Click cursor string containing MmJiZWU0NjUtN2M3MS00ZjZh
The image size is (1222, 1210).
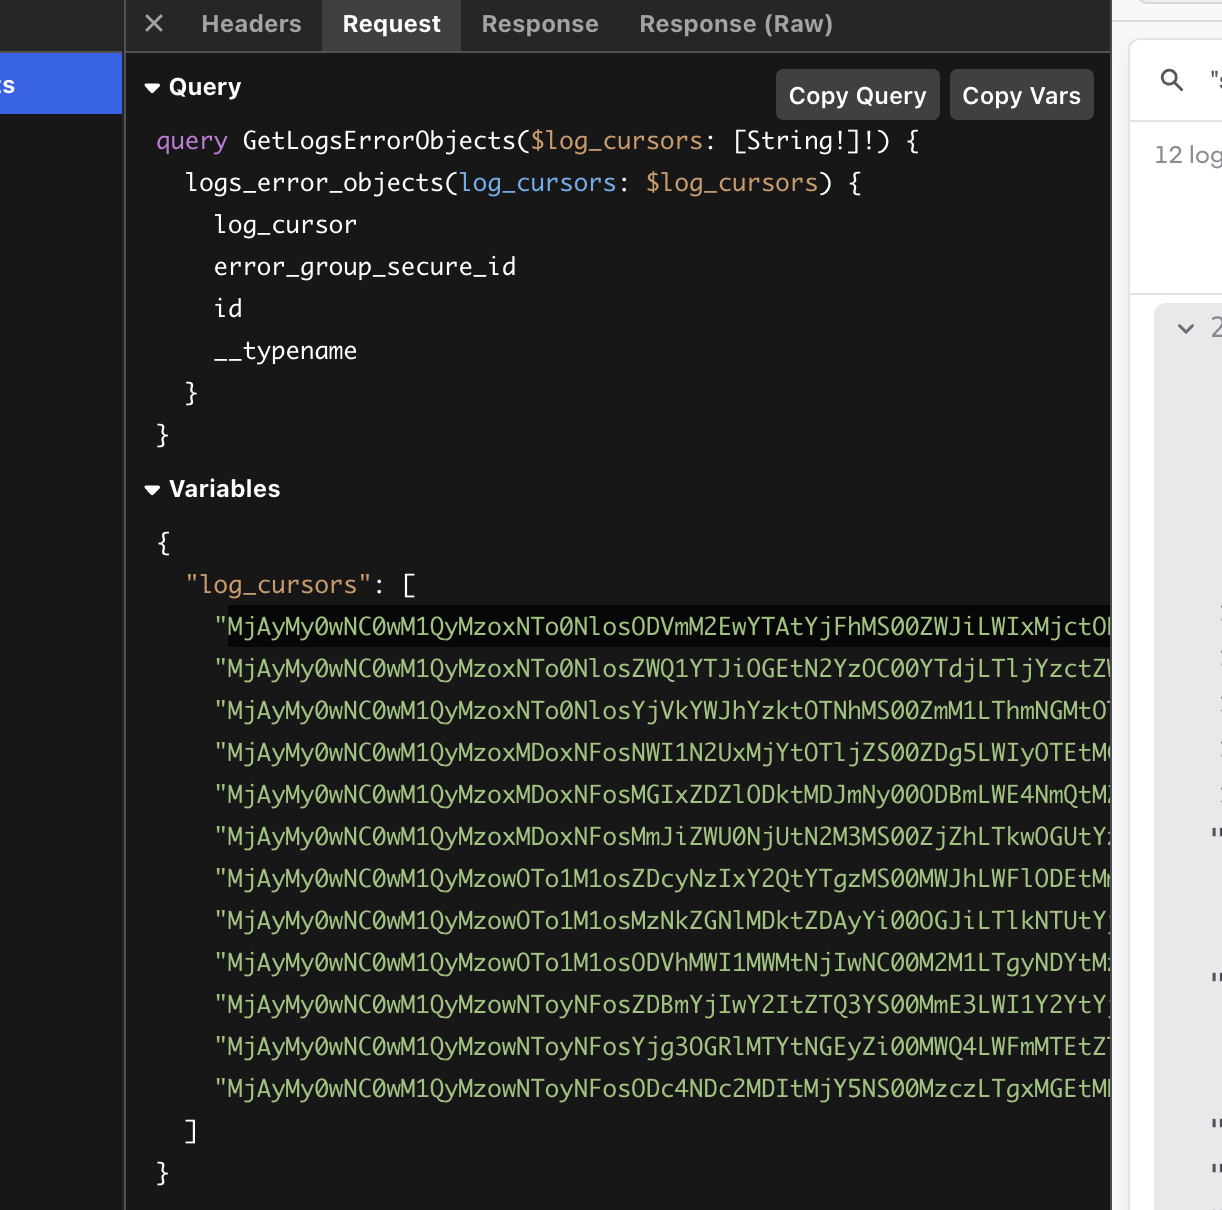click(x=663, y=836)
